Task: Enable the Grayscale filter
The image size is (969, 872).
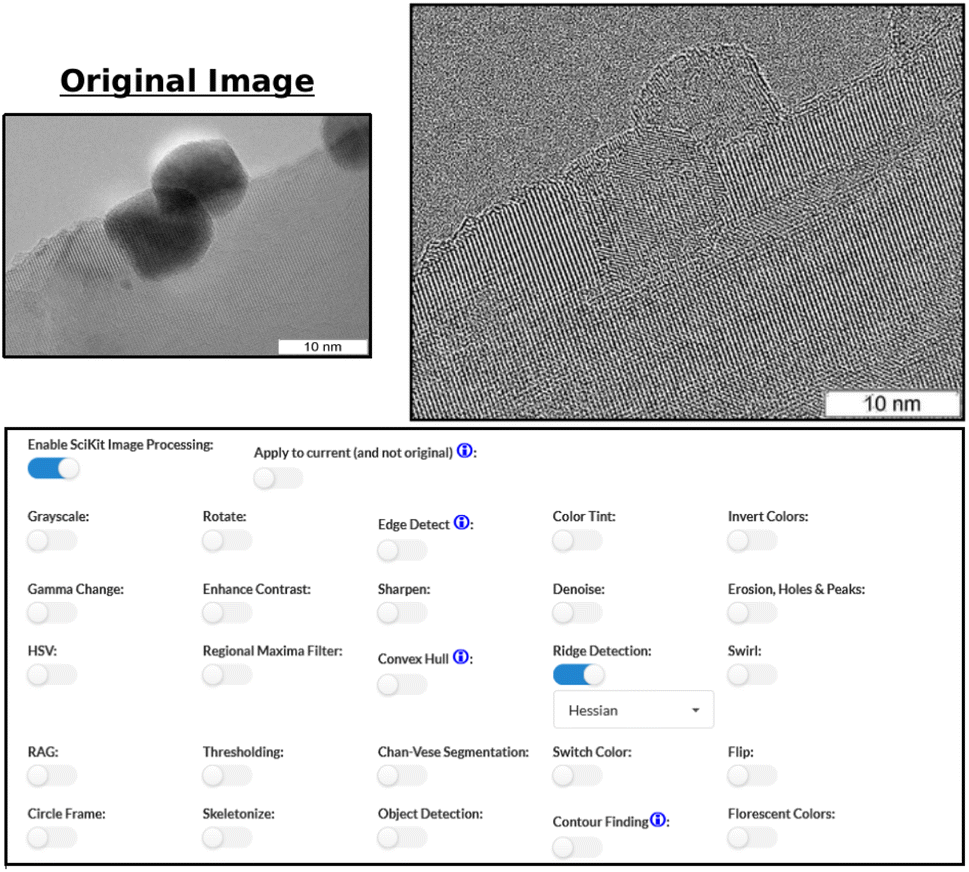Action: tap(51, 541)
